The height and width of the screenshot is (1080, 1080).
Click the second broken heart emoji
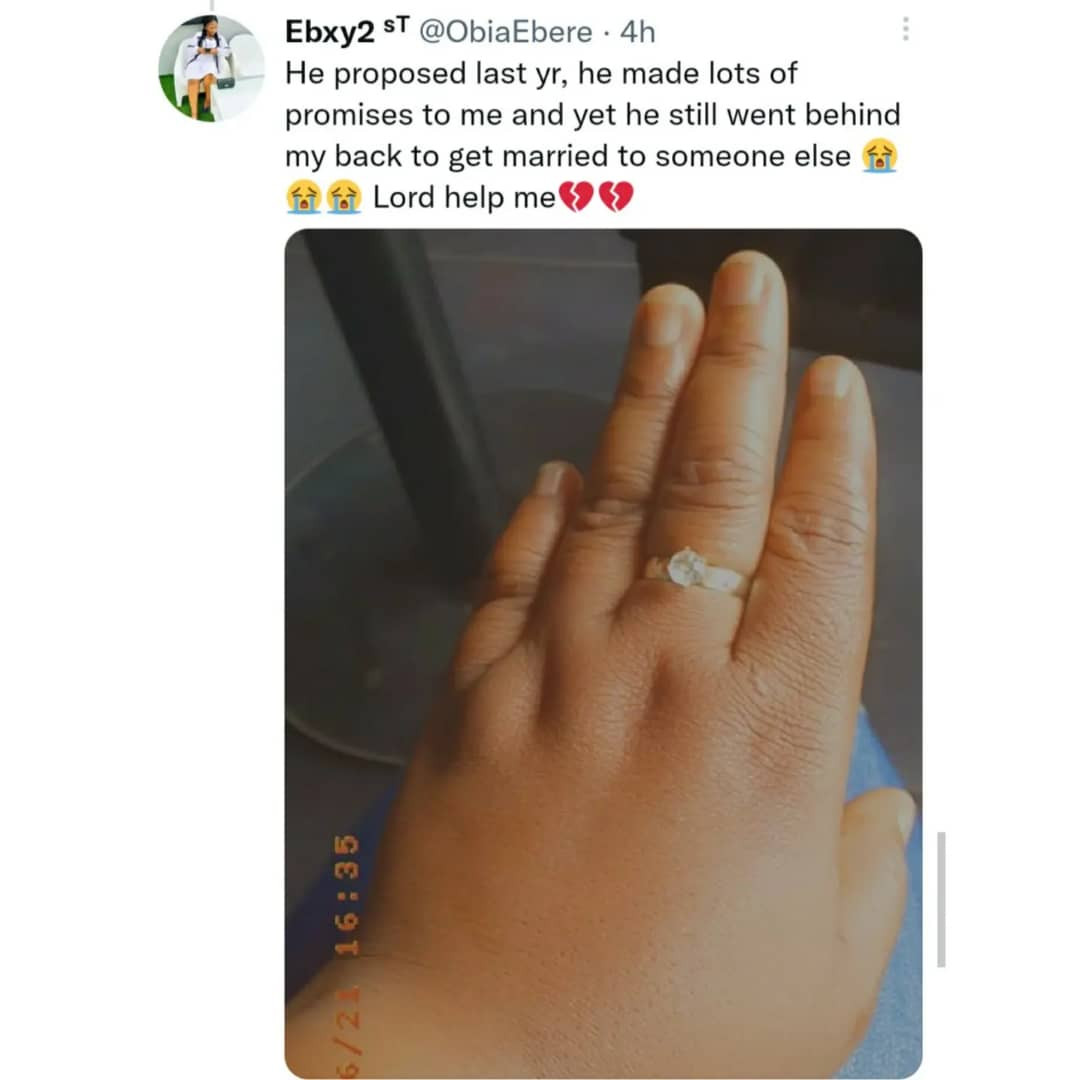[x=616, y=197]
